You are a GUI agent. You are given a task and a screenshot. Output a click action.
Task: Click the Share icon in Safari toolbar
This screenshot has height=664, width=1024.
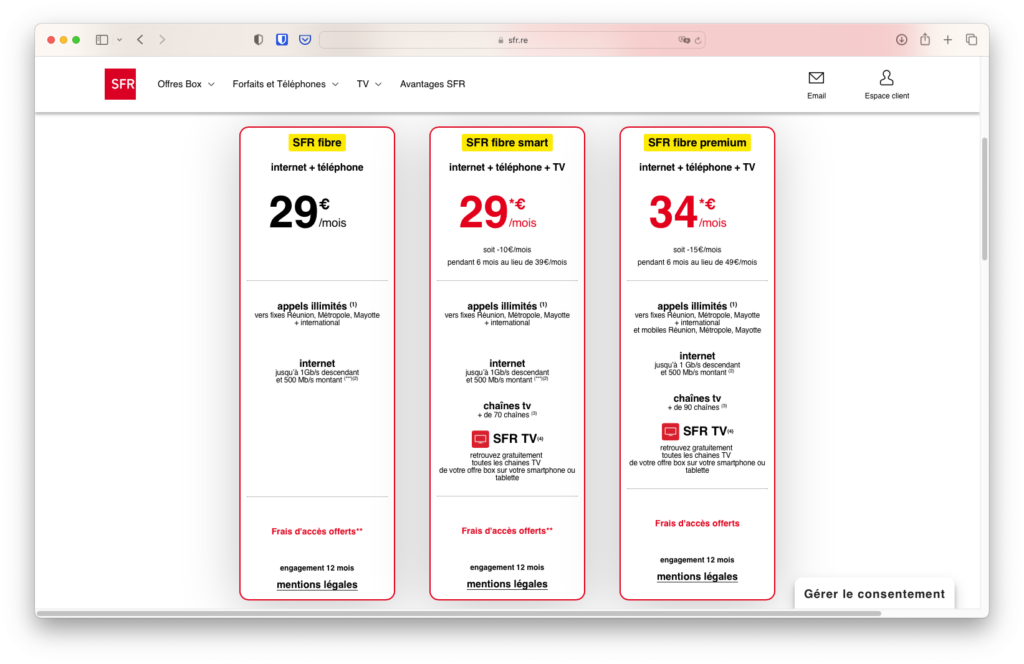click(x=925, y=40)
